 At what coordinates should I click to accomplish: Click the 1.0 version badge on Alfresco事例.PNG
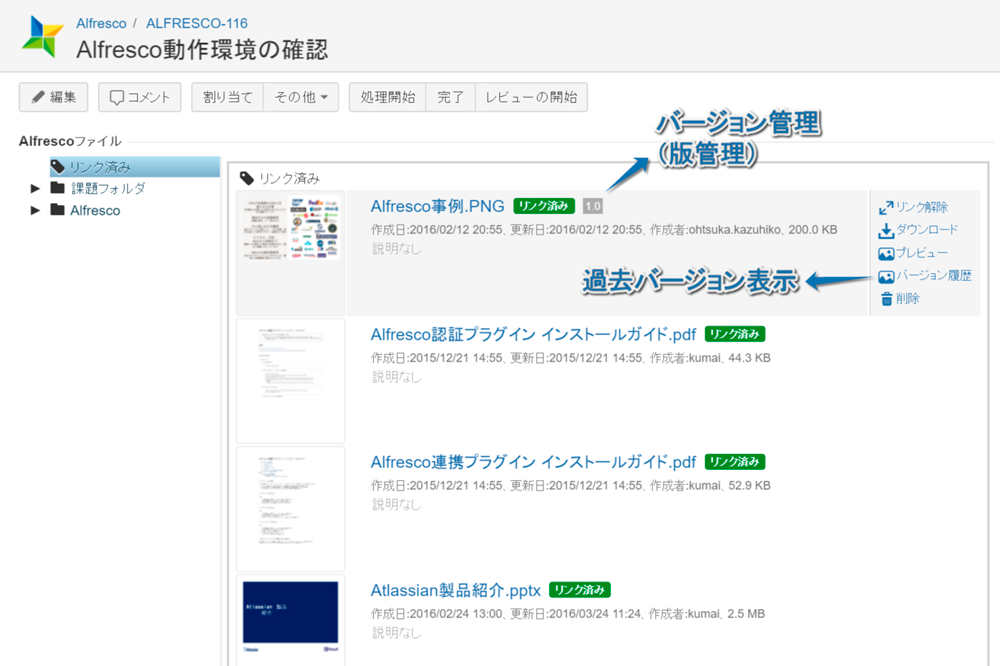pos(592,206)
